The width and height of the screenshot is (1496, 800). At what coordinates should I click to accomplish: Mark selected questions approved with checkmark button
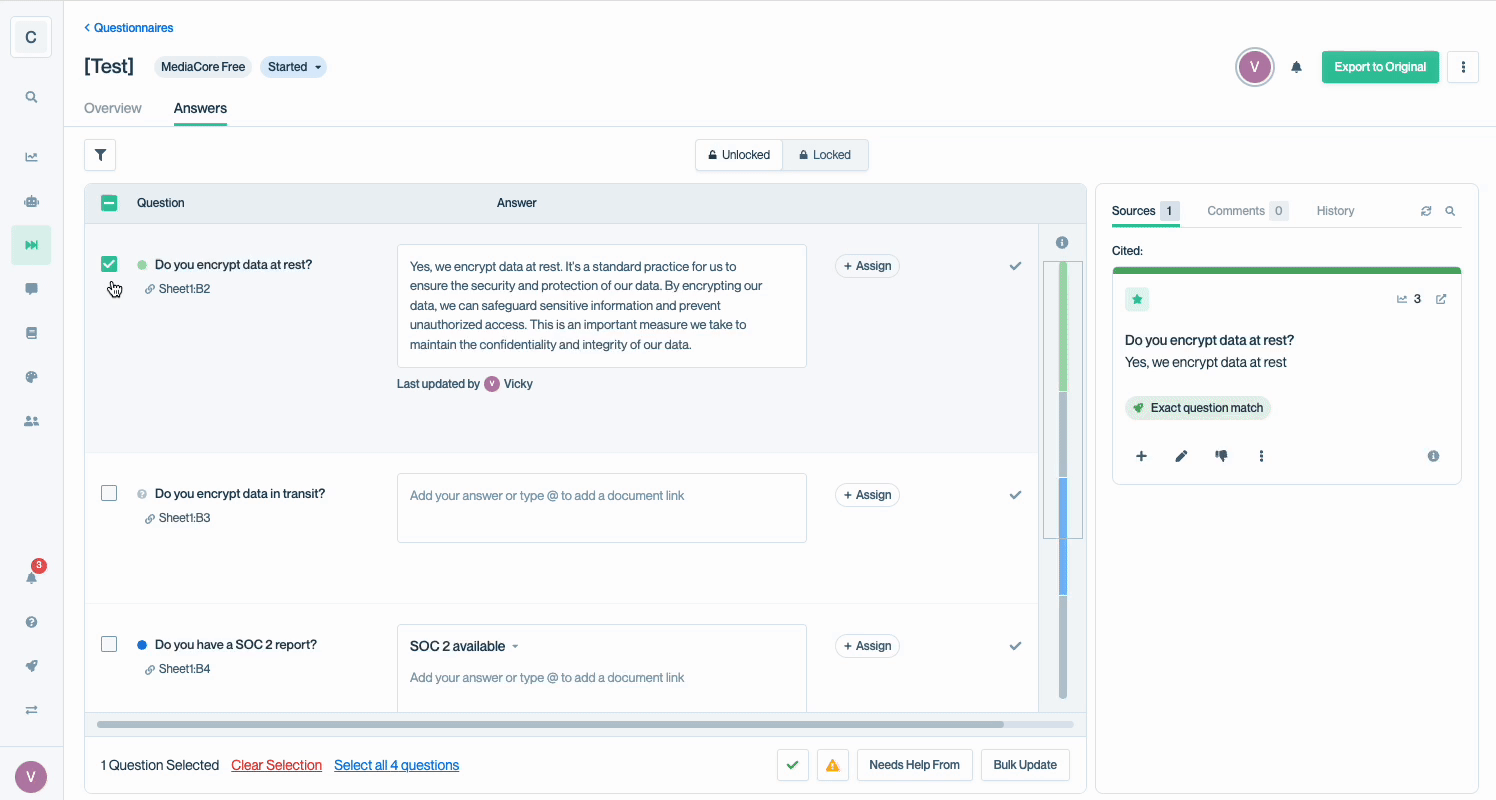click(792, 765)
